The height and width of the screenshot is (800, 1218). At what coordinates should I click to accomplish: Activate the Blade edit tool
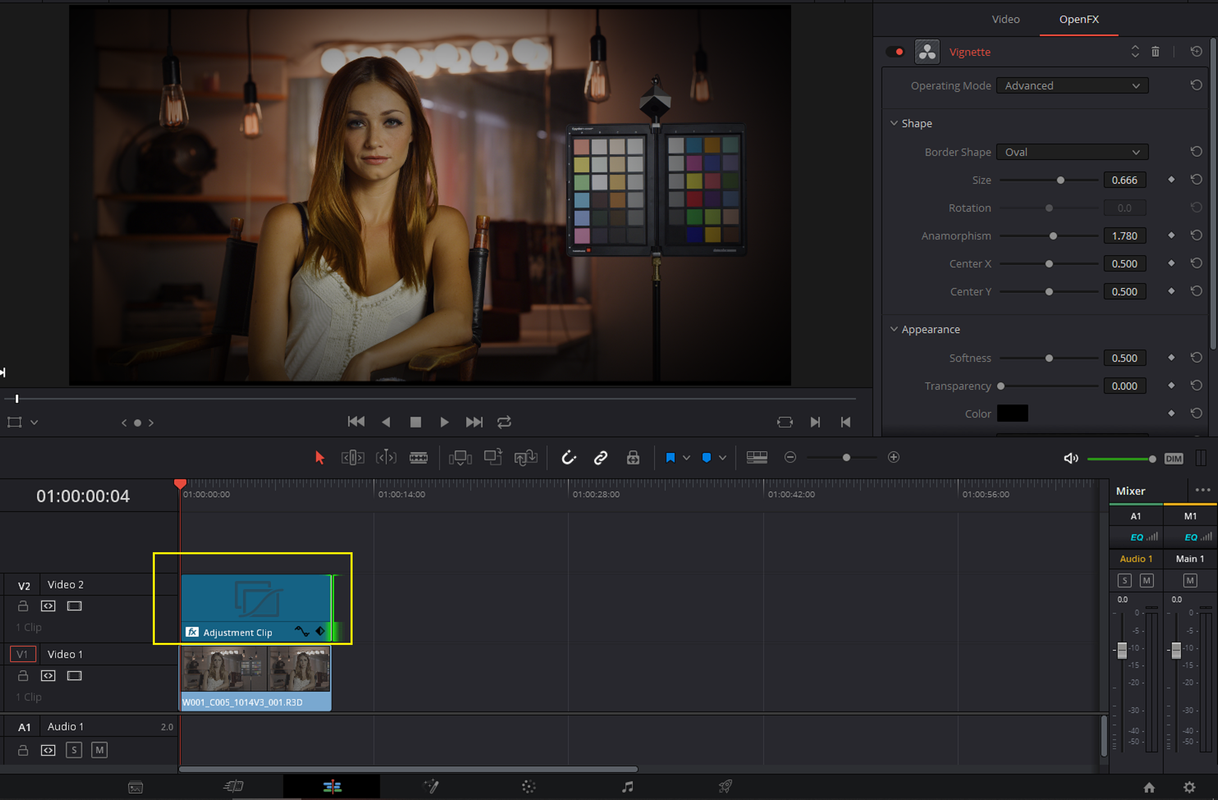(x=418, y=457)
